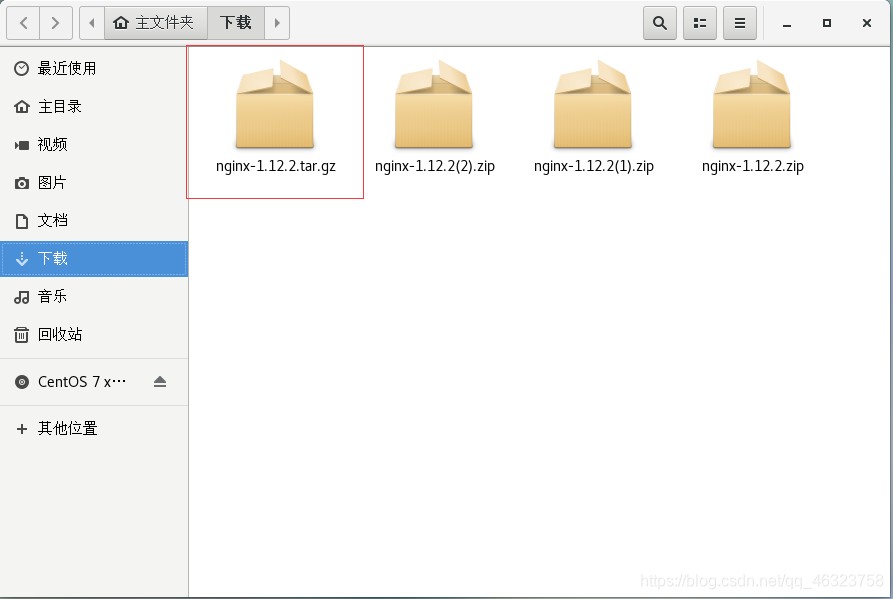Select the nginx-1.12.2.zip archive icon
The height and width of the screenshot is (599, 893).
(x=752, y=104)
